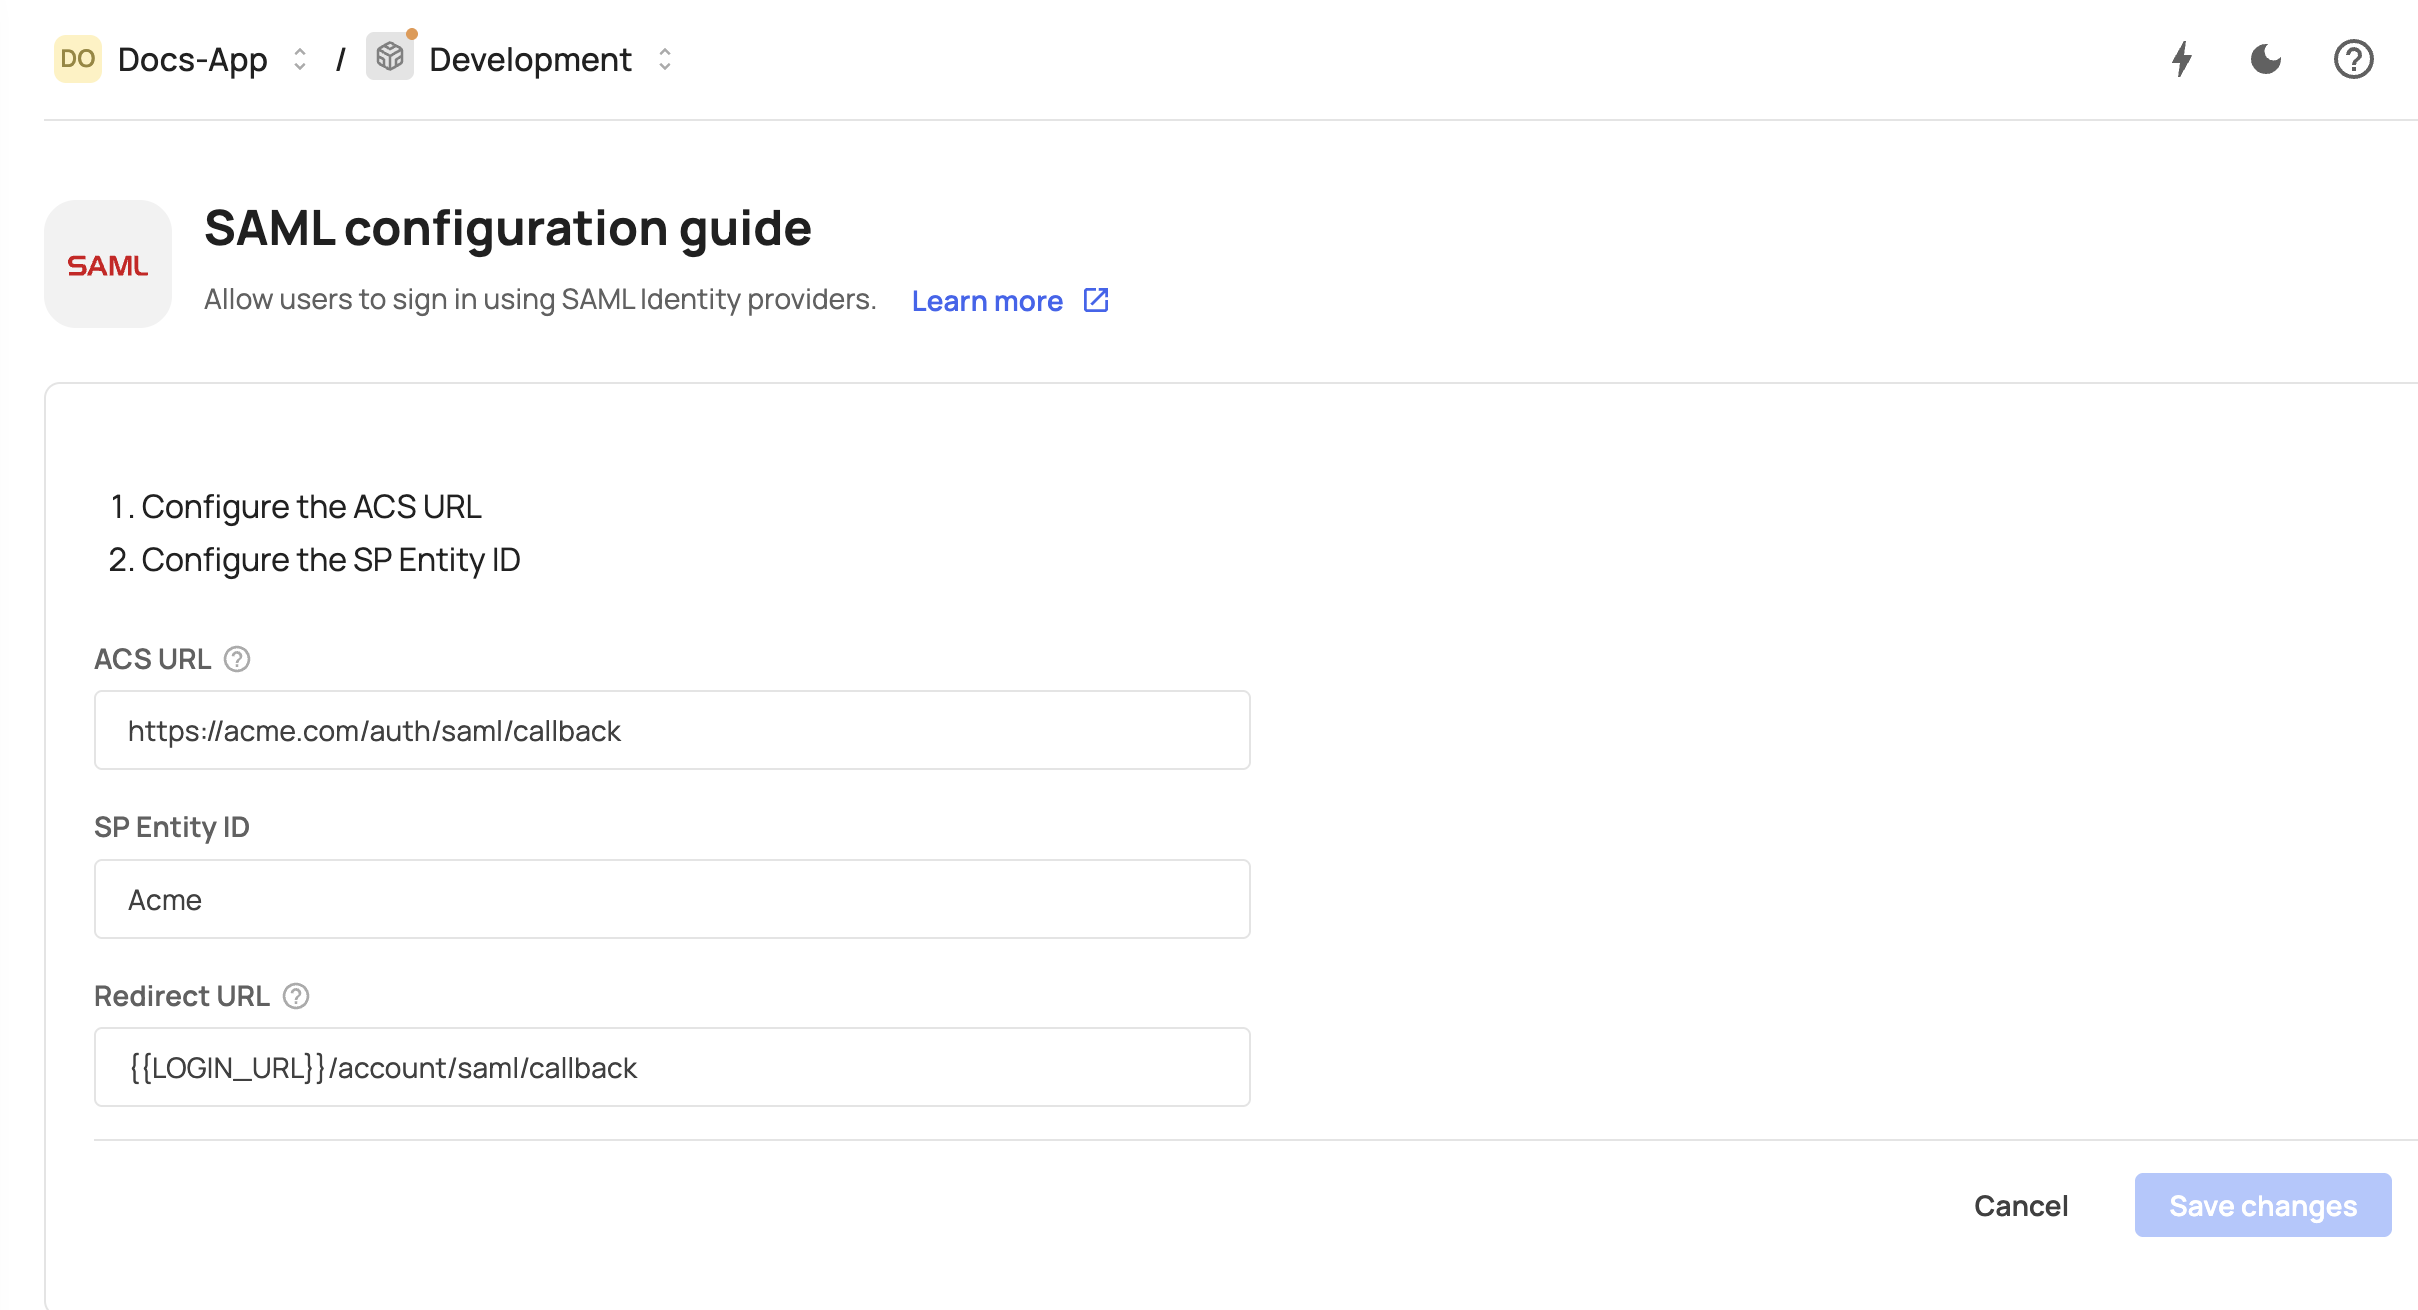
Task: Focus the Redirect URL input field
Action: point(672,1067)
